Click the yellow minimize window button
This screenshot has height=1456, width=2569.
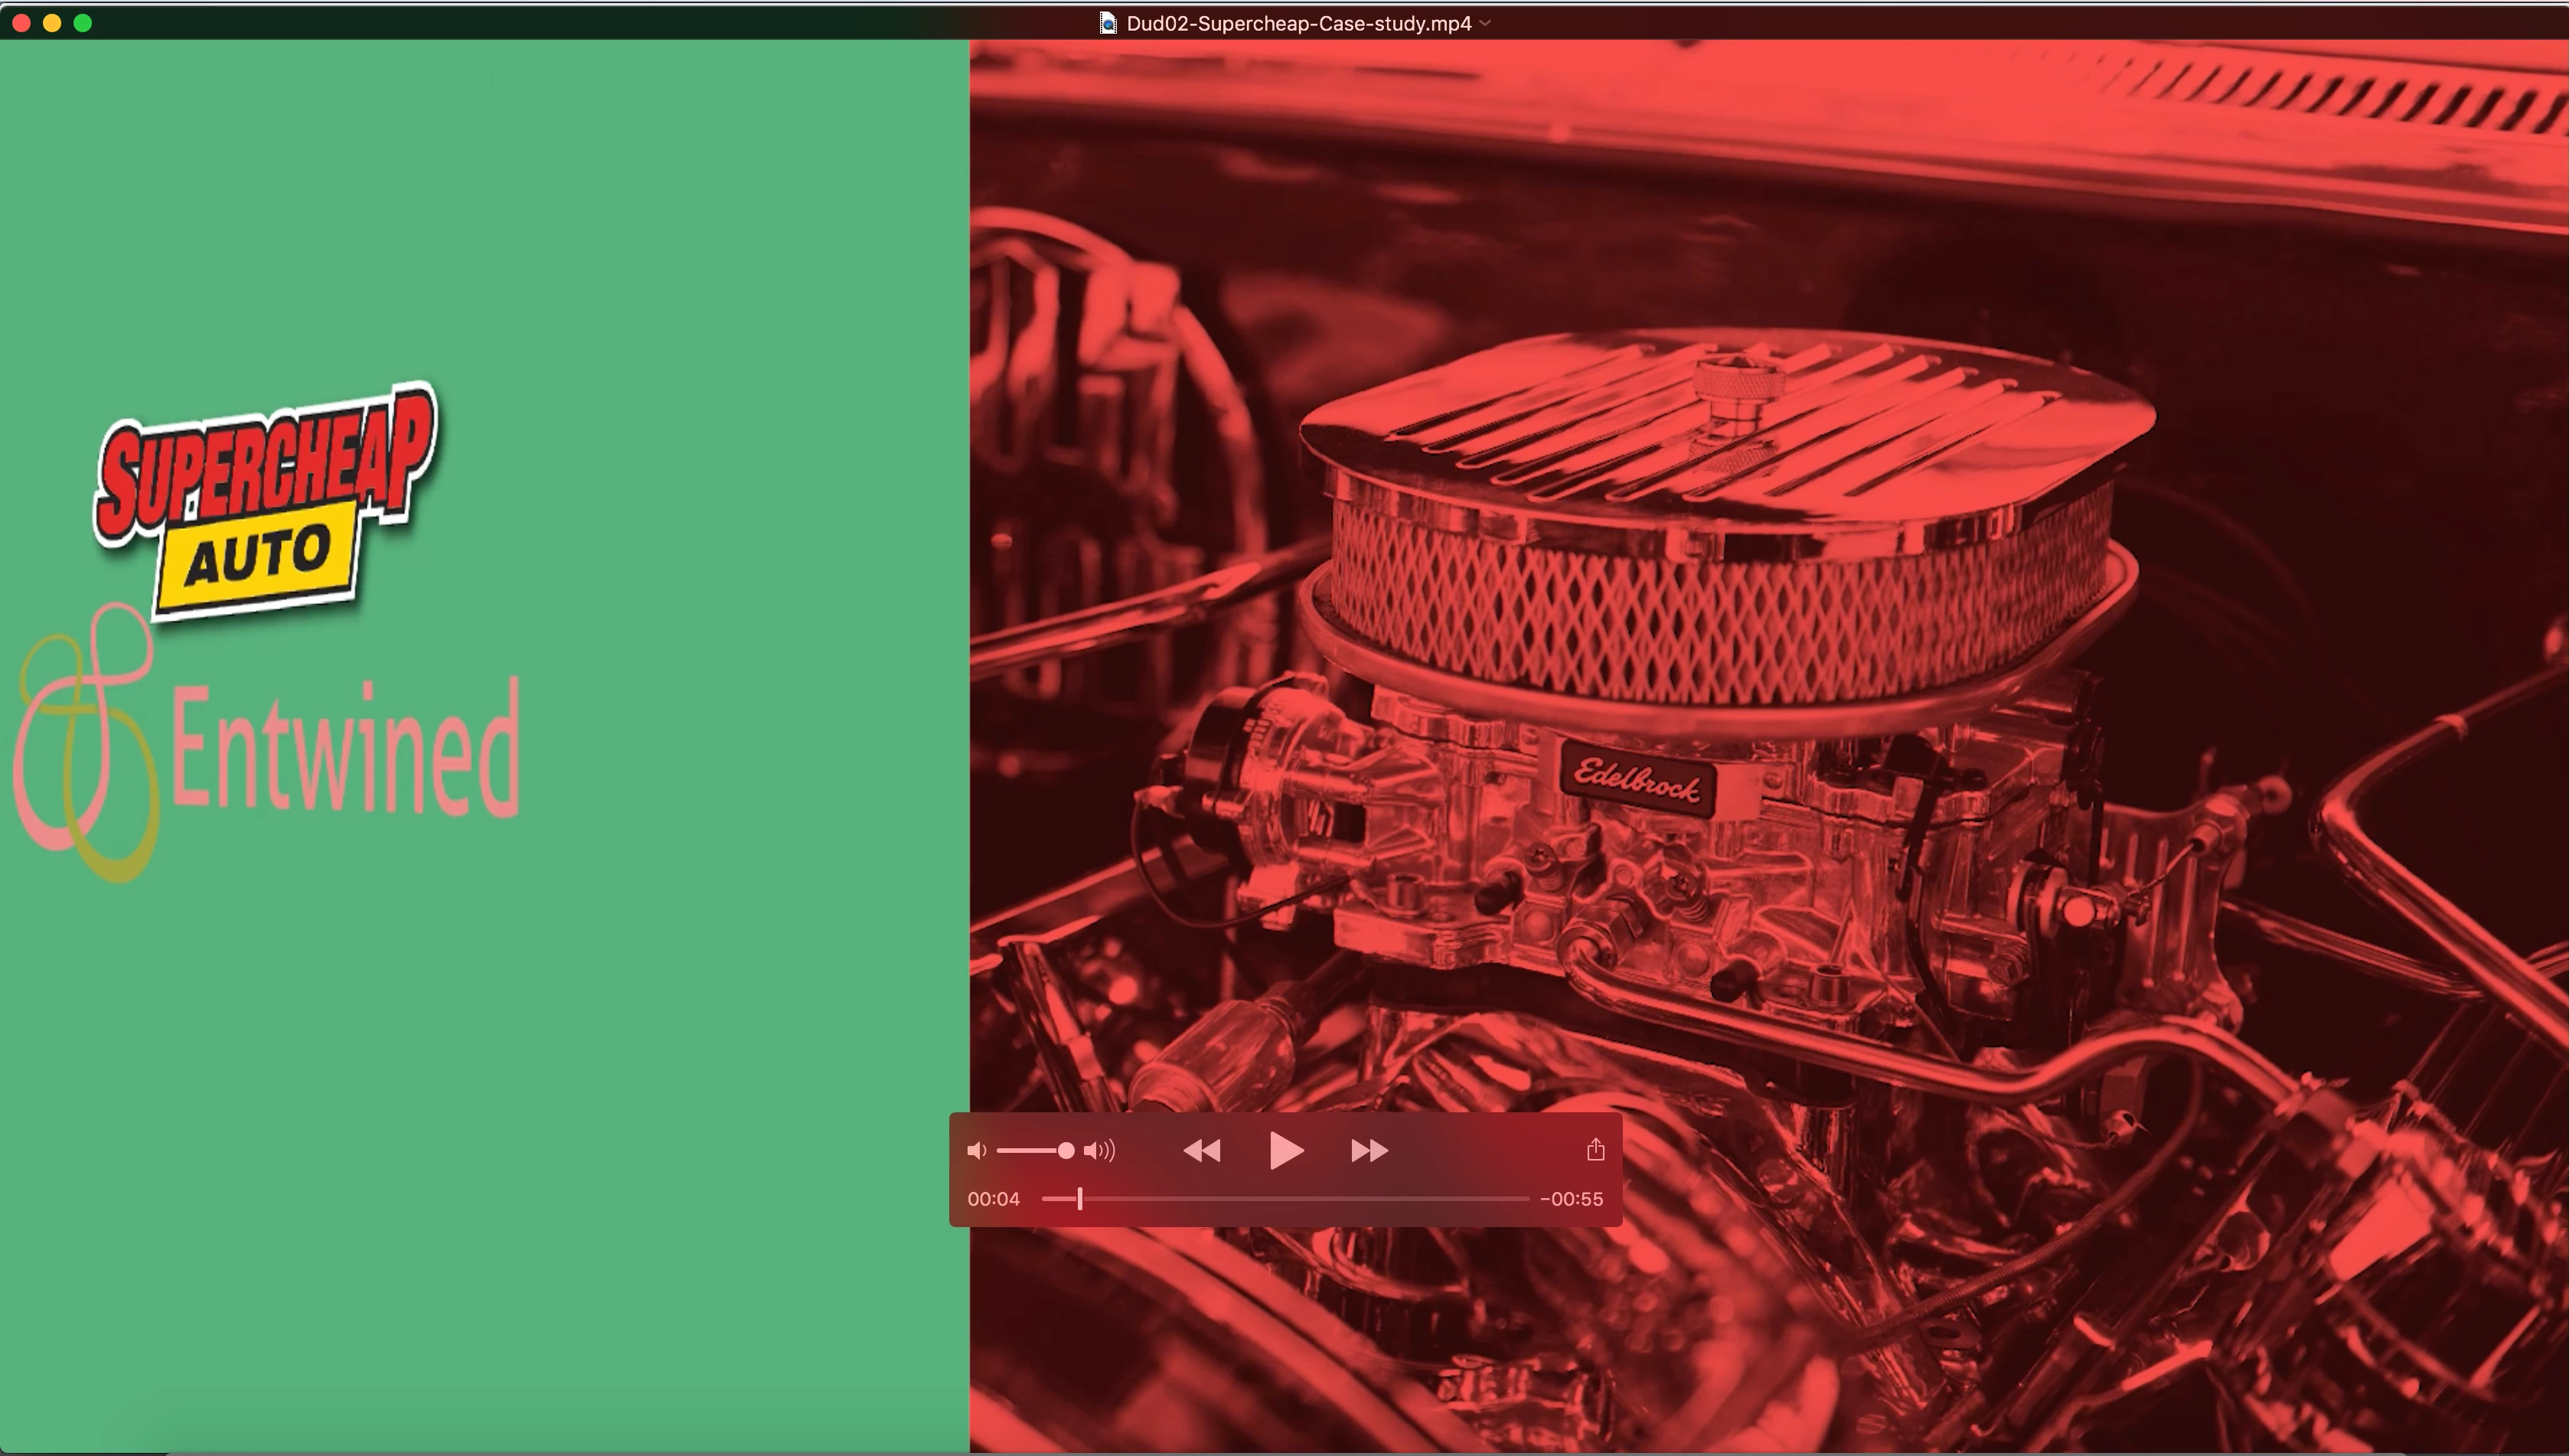click(52, 23)
